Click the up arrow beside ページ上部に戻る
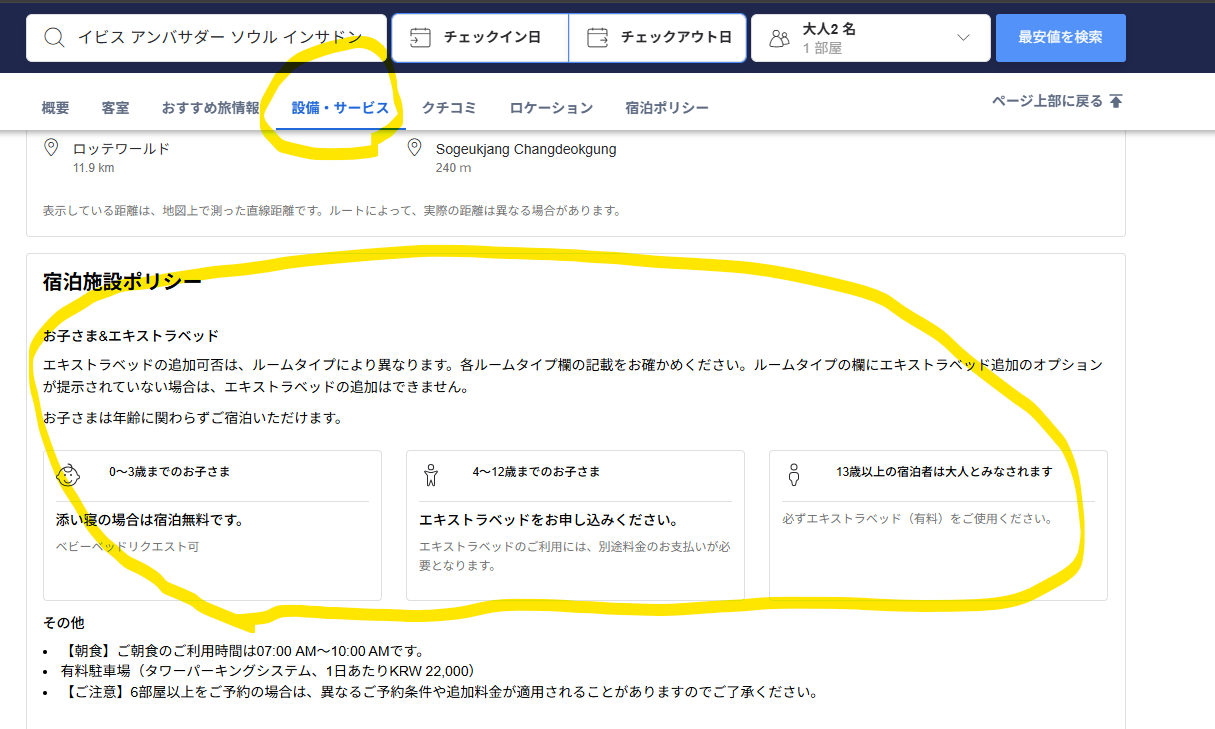The width and height of the screenshot is (1215, 729). (x=1116, y=101)
